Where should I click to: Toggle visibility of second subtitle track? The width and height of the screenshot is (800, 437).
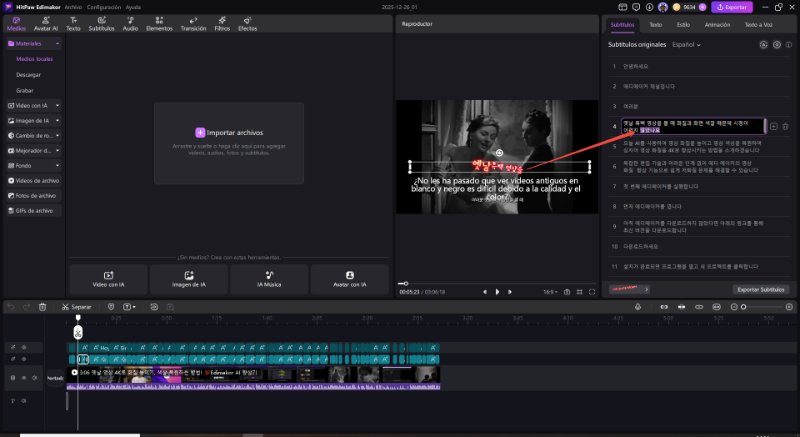[x=23, y=359]
